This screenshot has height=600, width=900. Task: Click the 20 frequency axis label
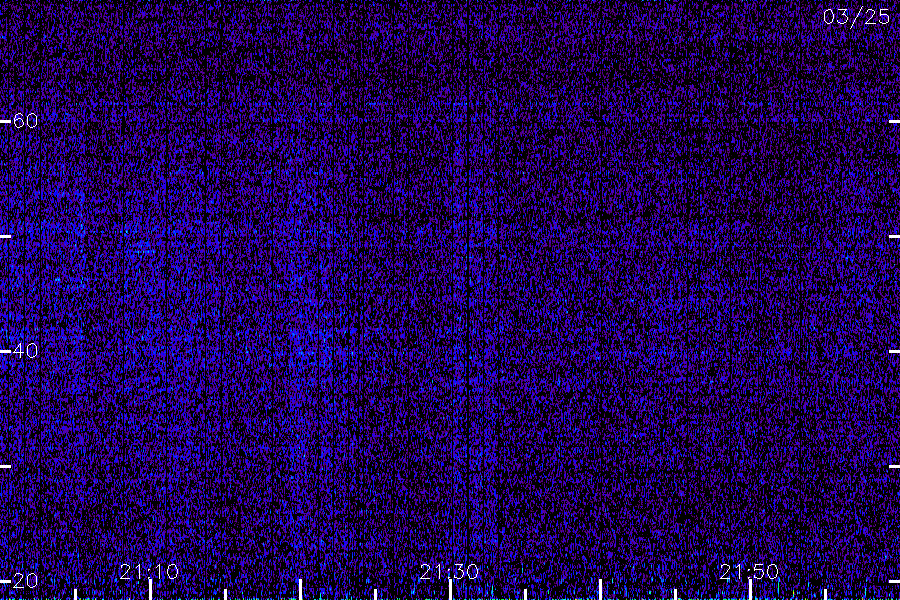25,580
